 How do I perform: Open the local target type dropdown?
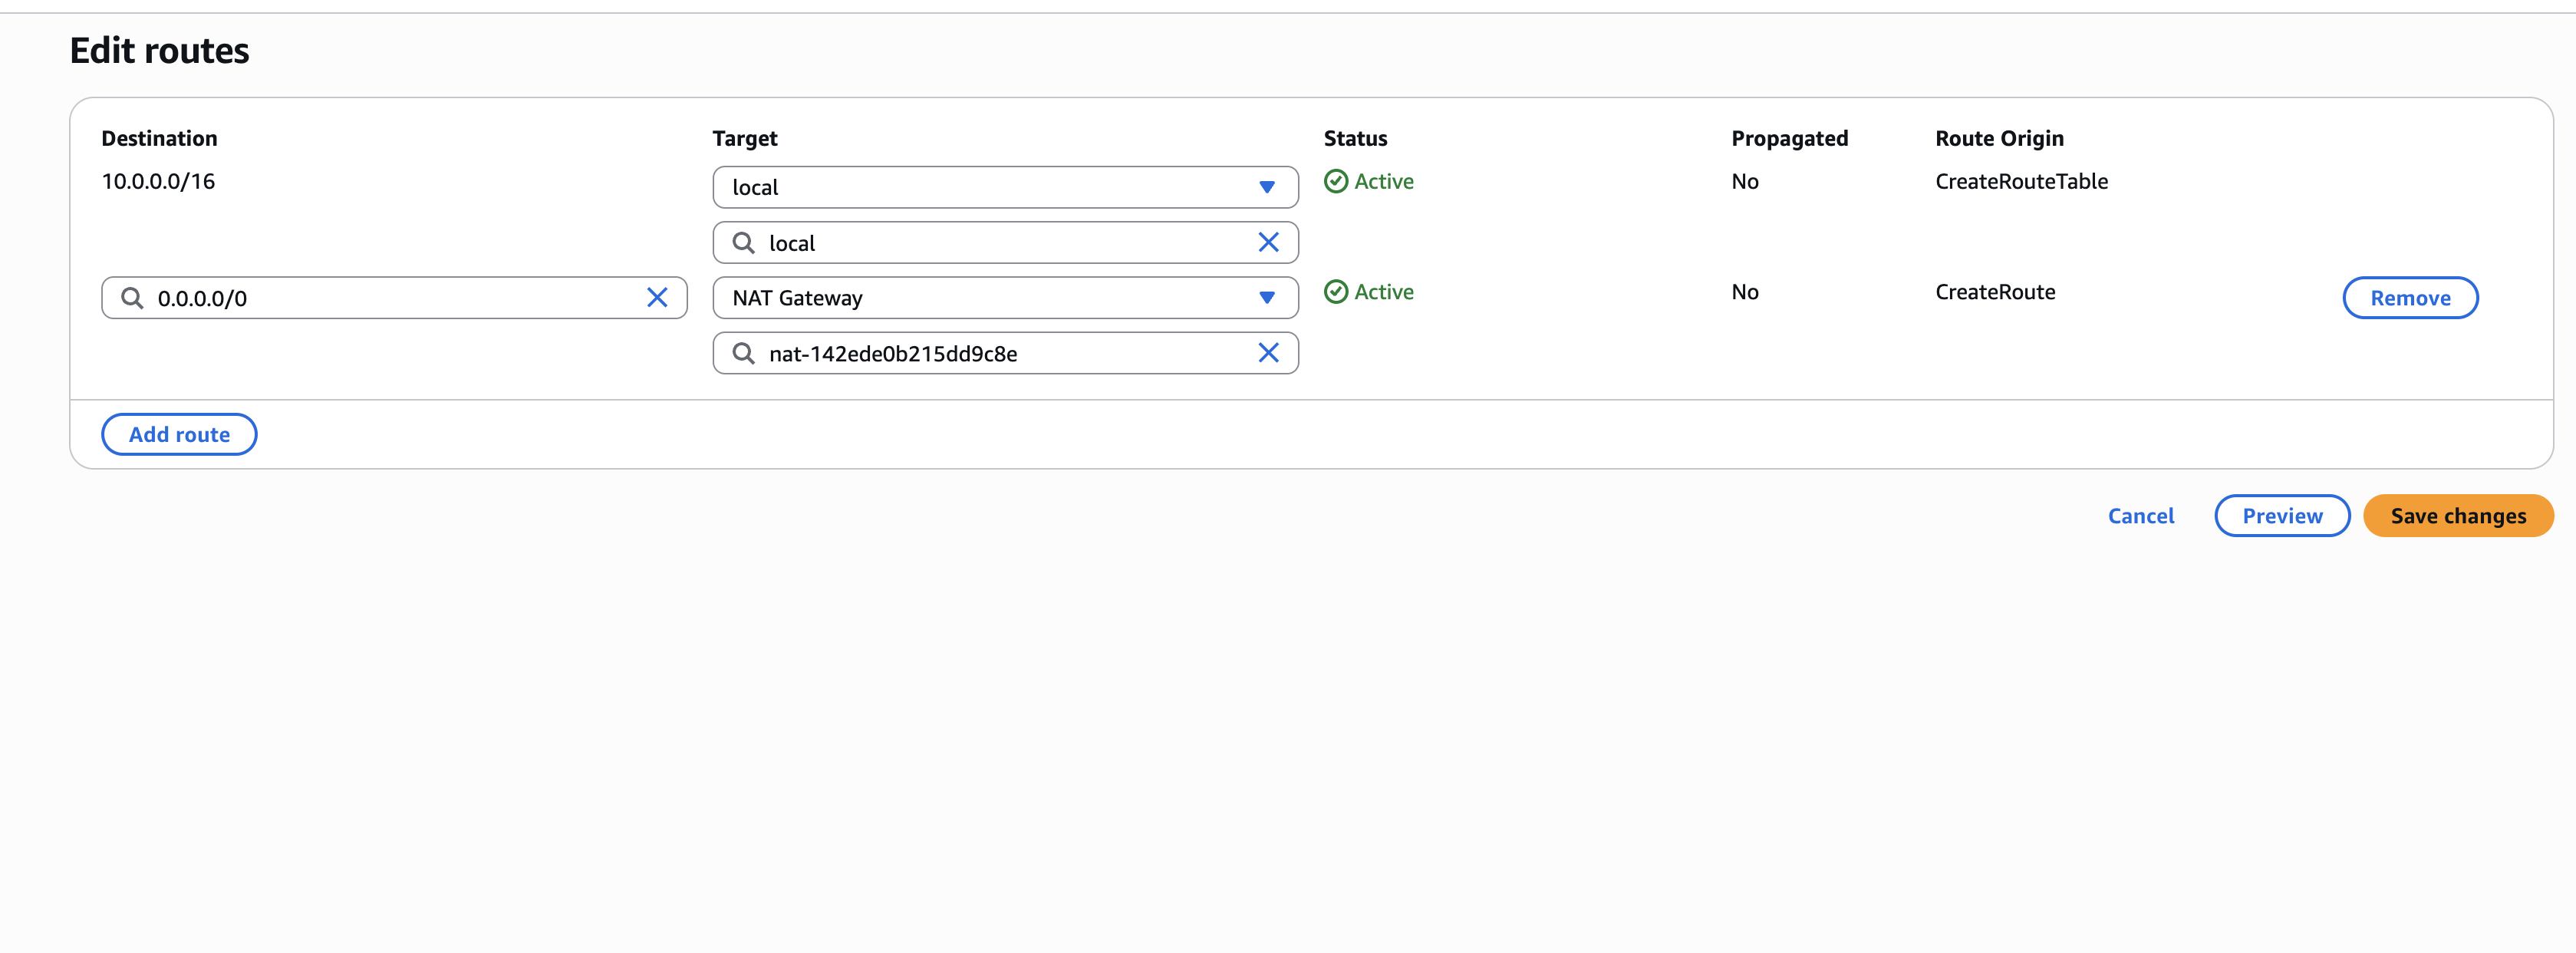point(1005,187)
